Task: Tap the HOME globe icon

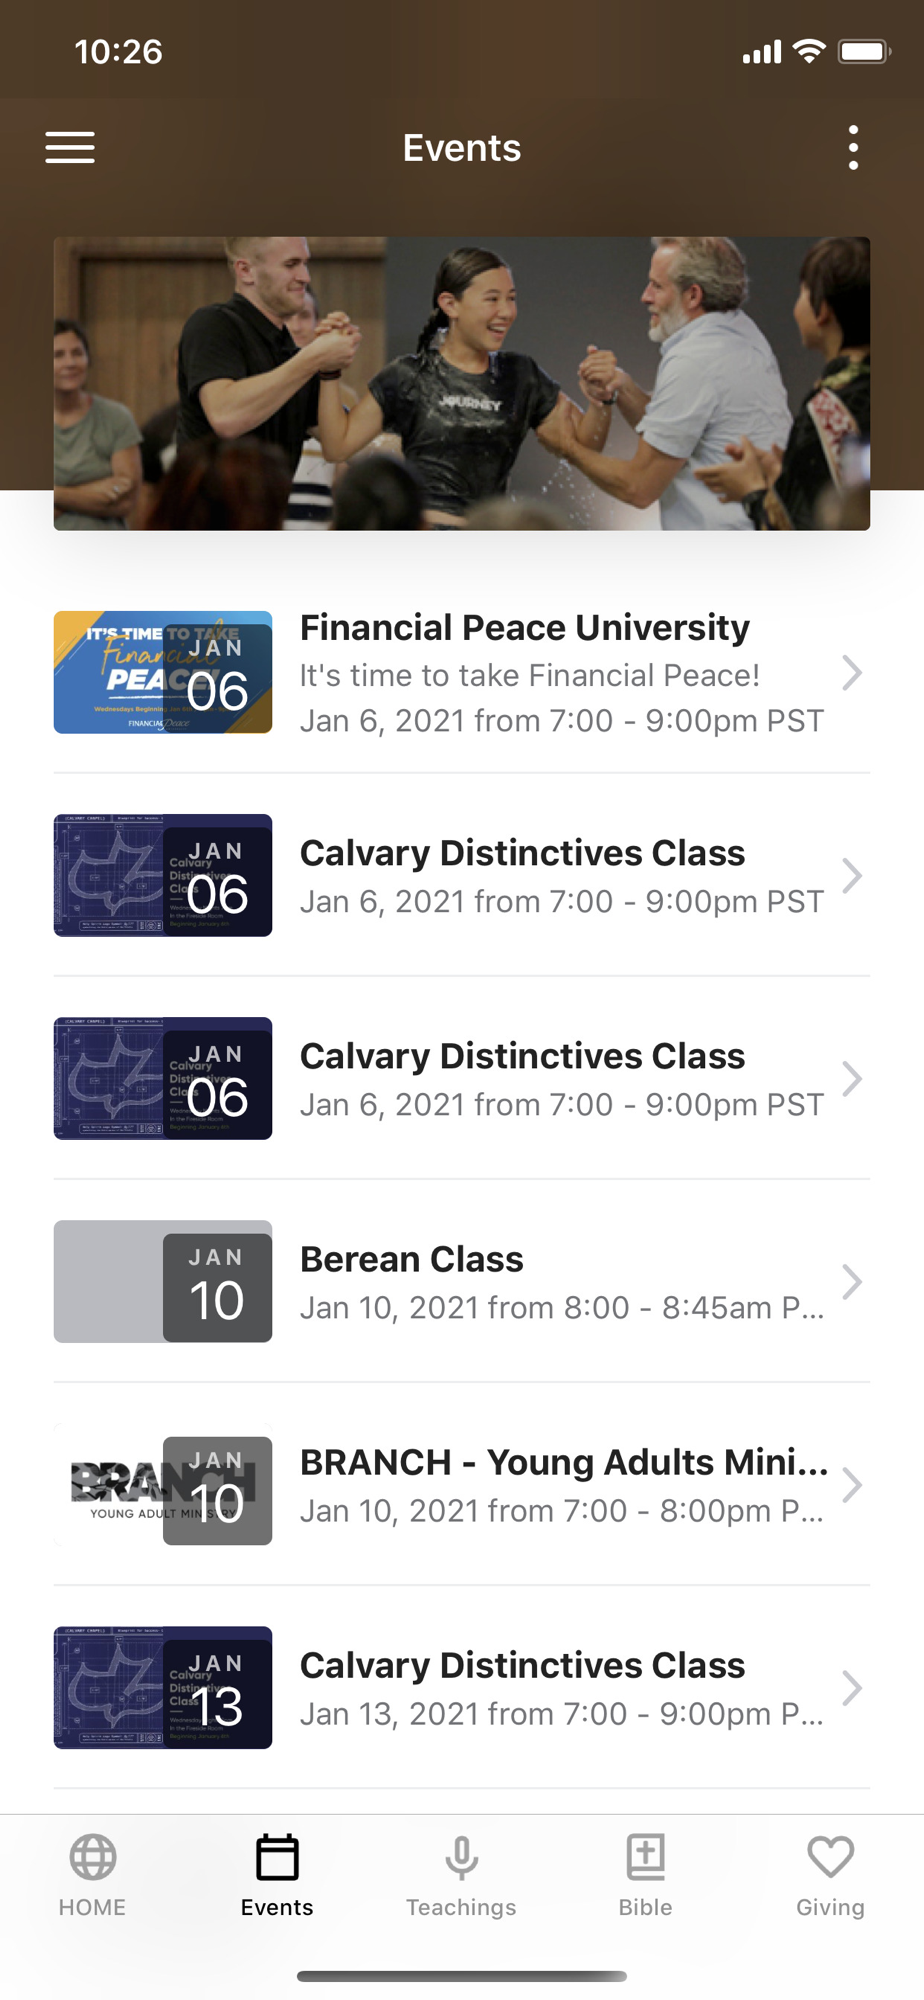Action: (93, 1857)
